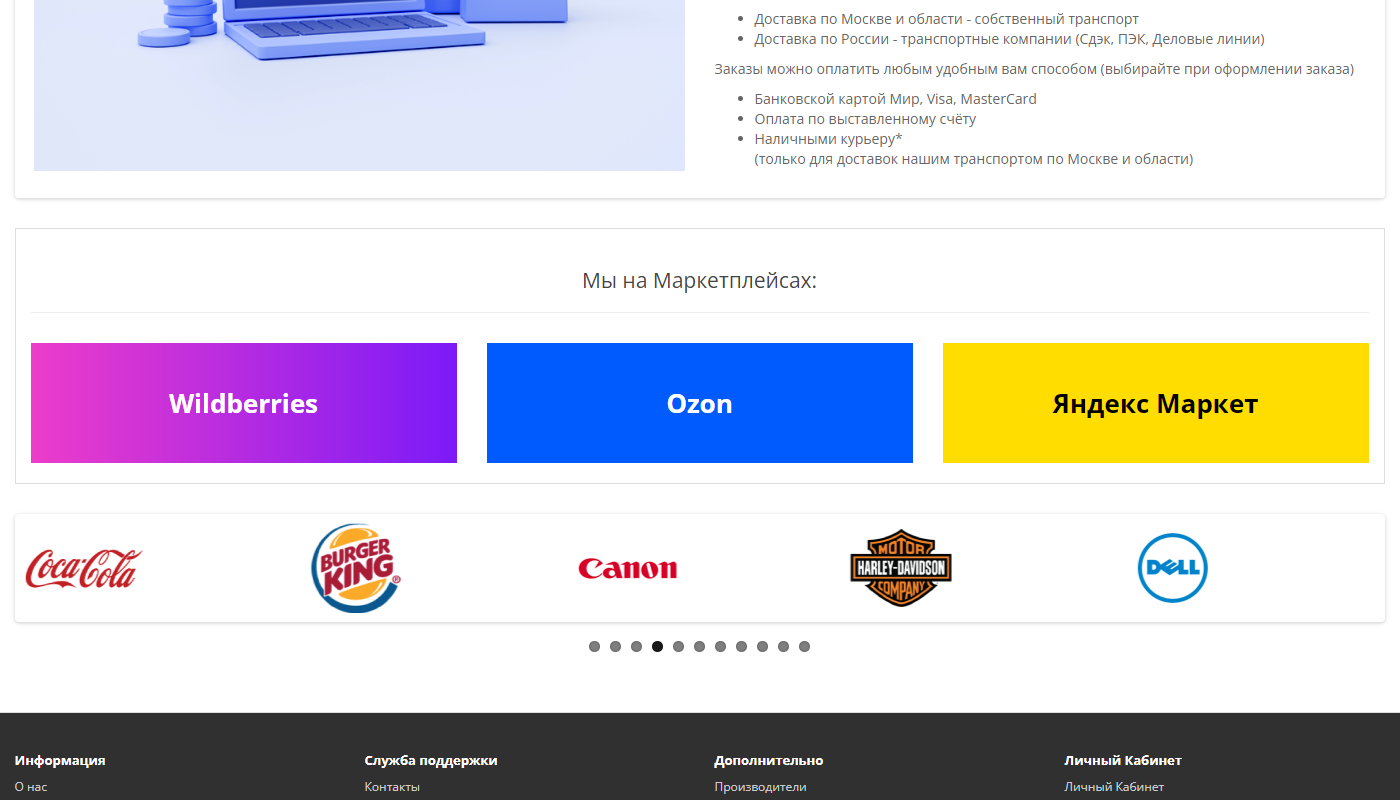Select the second-to-last carousel pagination dot
1400x800 pixels.
783,647
